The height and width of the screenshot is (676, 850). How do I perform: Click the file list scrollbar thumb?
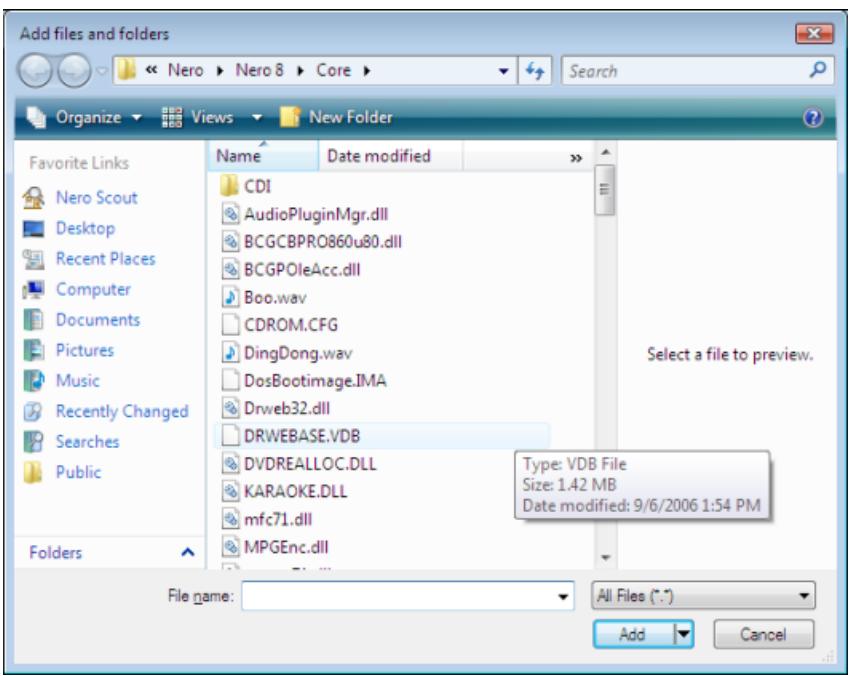click(604, 190)
